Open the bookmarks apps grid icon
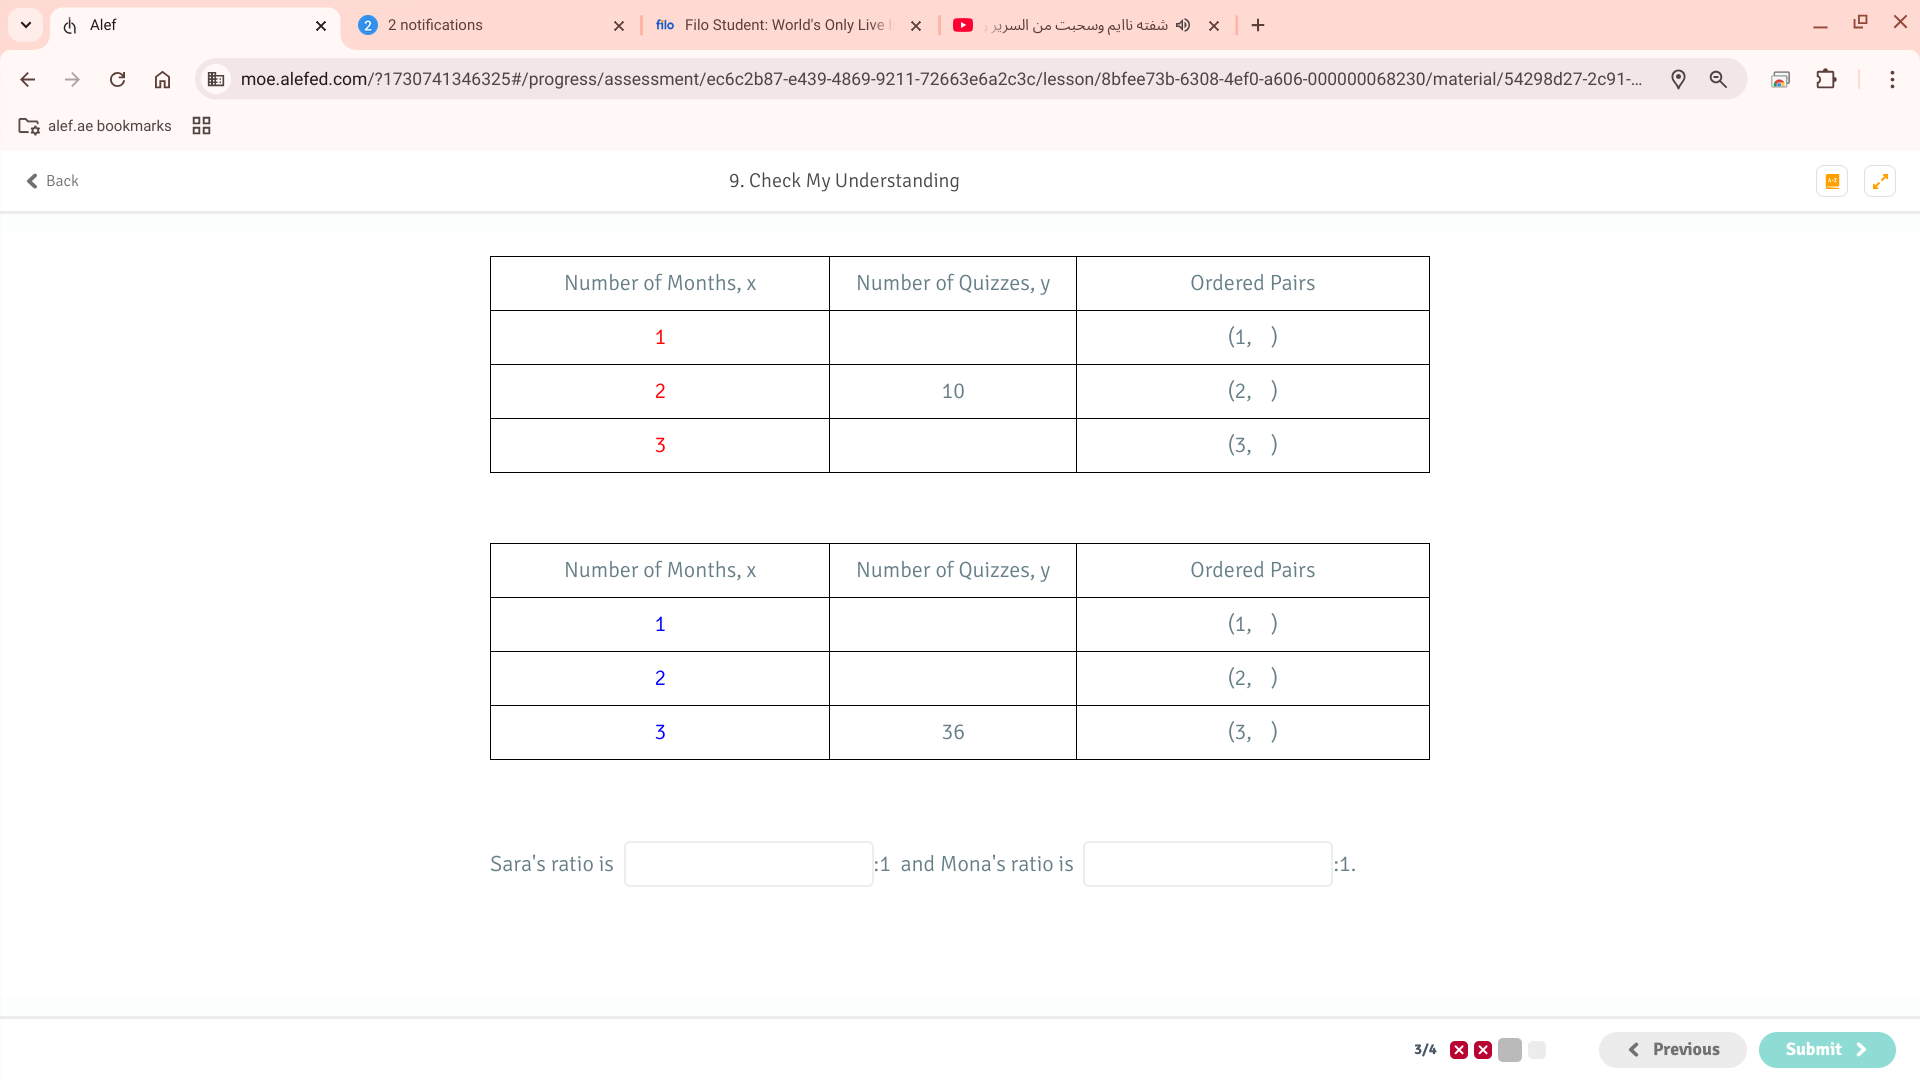Image resolution: width=1920 pixels, height=1080 pixels. point(201,126)
